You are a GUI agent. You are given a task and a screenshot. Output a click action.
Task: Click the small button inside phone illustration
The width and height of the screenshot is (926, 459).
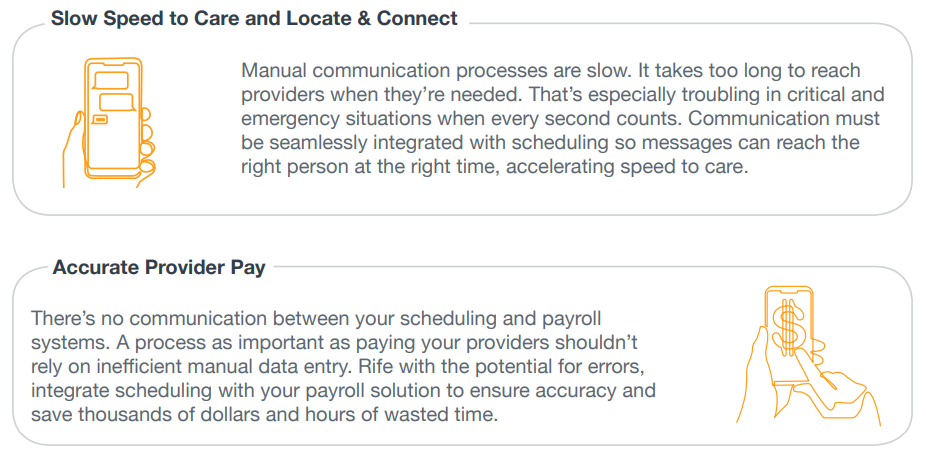100,120
